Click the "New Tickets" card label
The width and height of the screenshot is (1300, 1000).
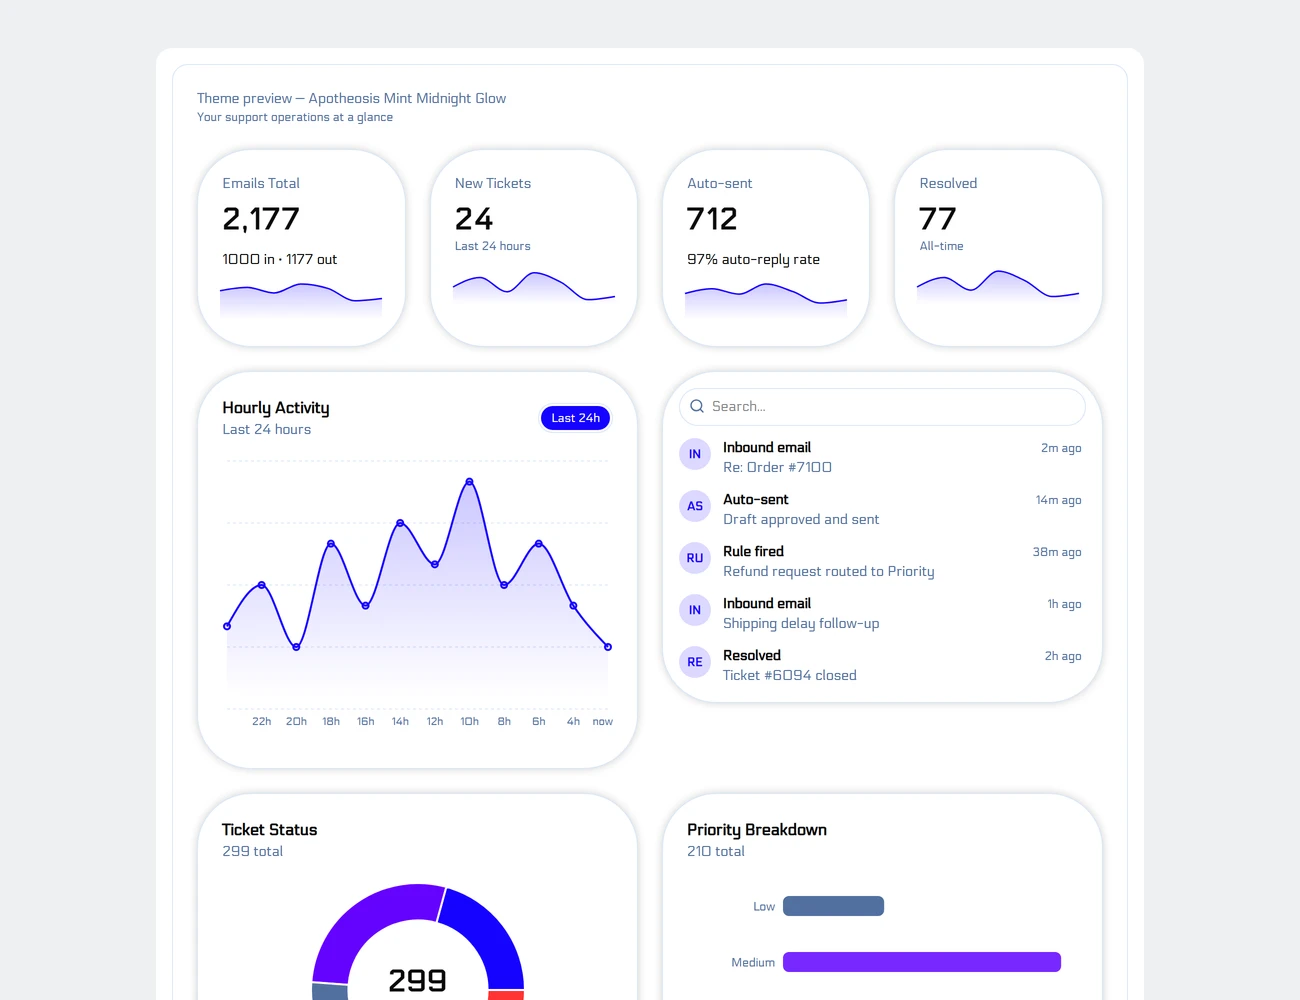click(493, 183)
